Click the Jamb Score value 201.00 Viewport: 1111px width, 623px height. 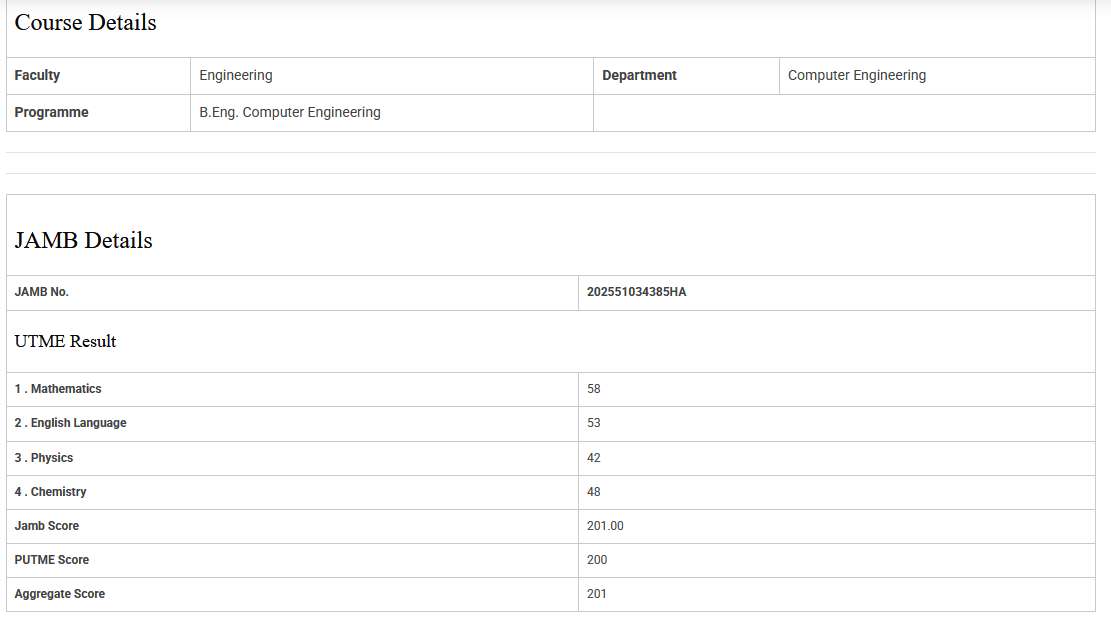click(x=605, y=526)
